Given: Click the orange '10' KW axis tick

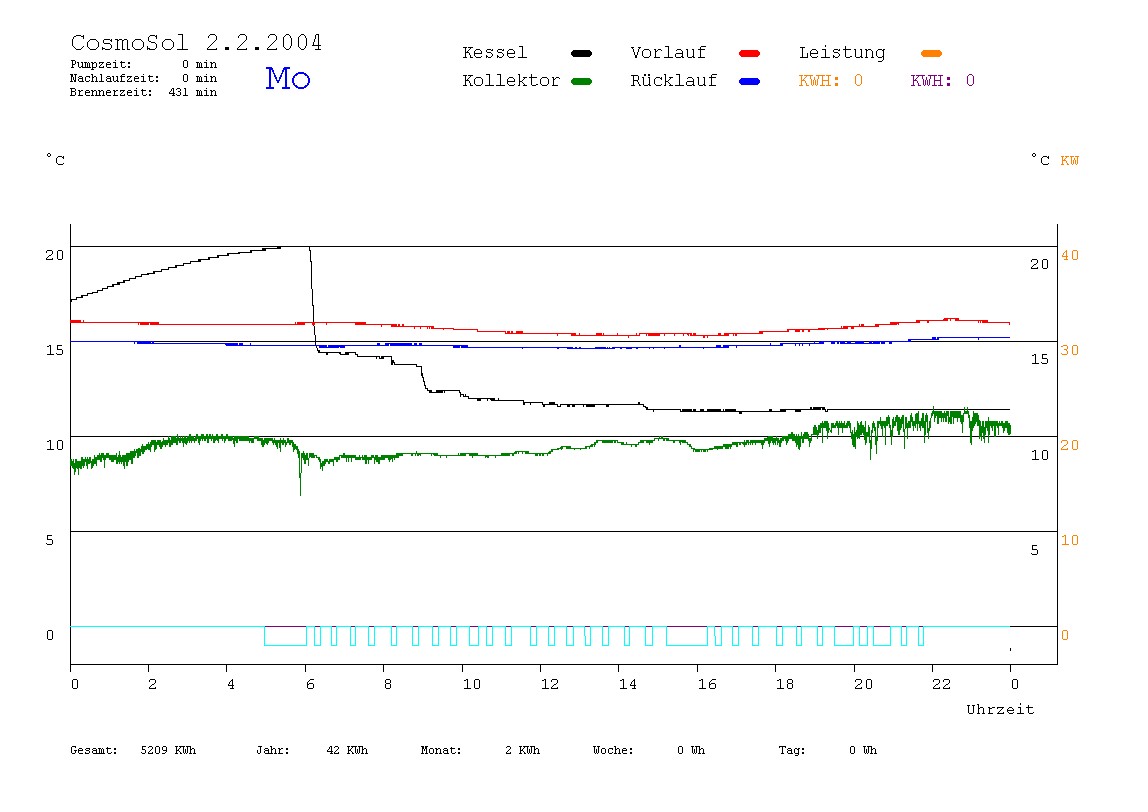Looking at the screenshot, I should pyautogui.click(x=1070, y=540).
